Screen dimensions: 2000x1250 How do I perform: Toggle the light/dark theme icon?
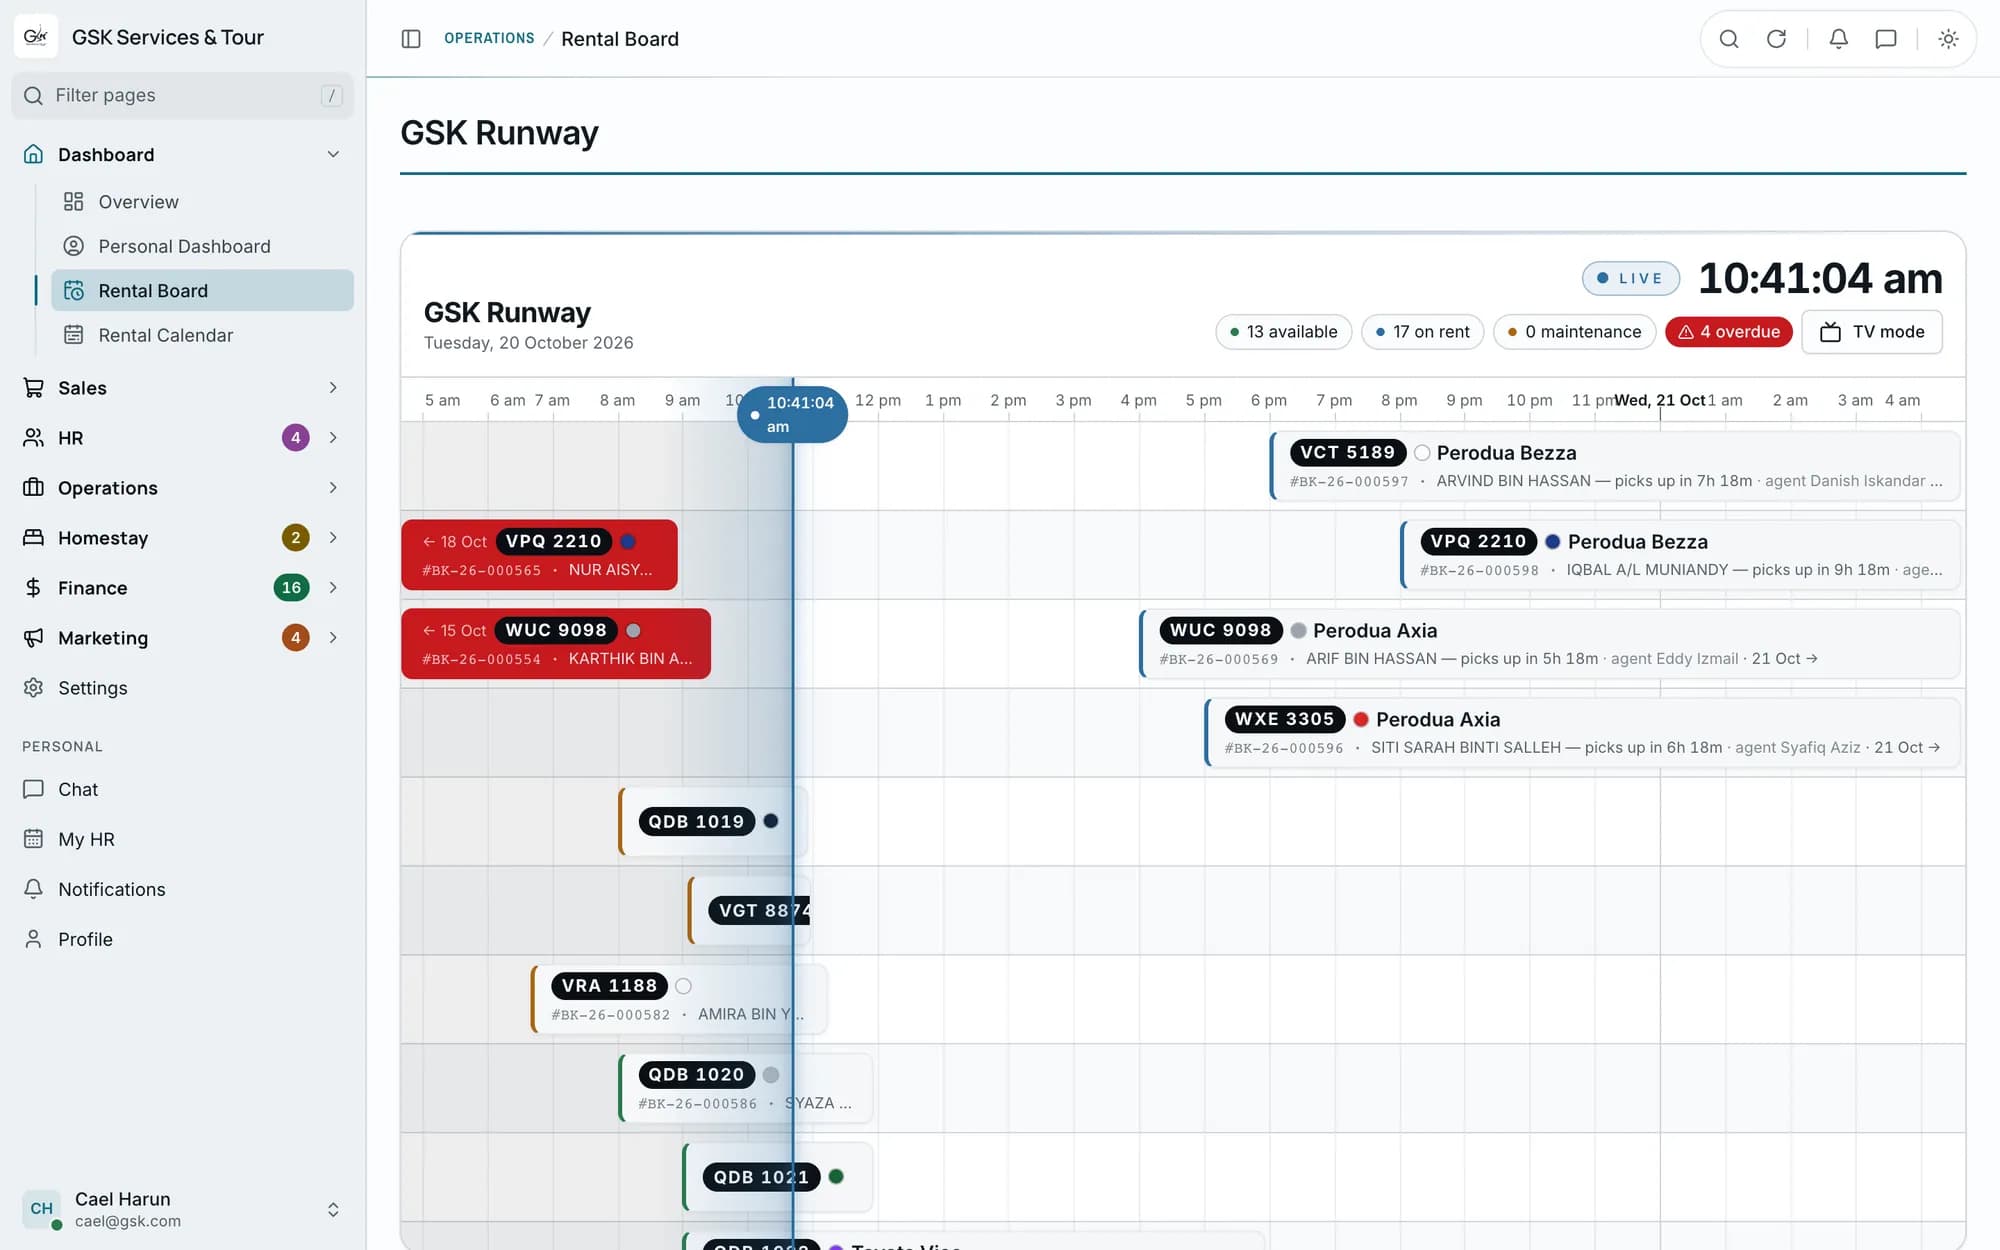tap(1948, 39)
